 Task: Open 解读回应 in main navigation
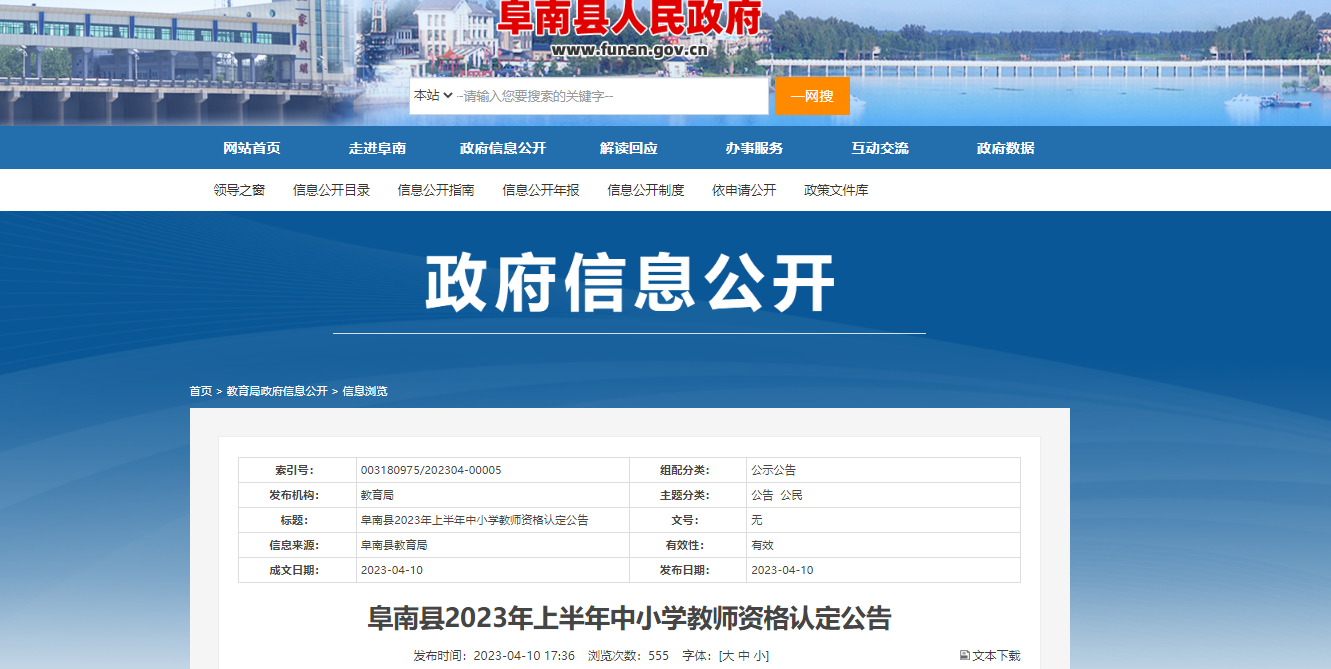(629, 148)
